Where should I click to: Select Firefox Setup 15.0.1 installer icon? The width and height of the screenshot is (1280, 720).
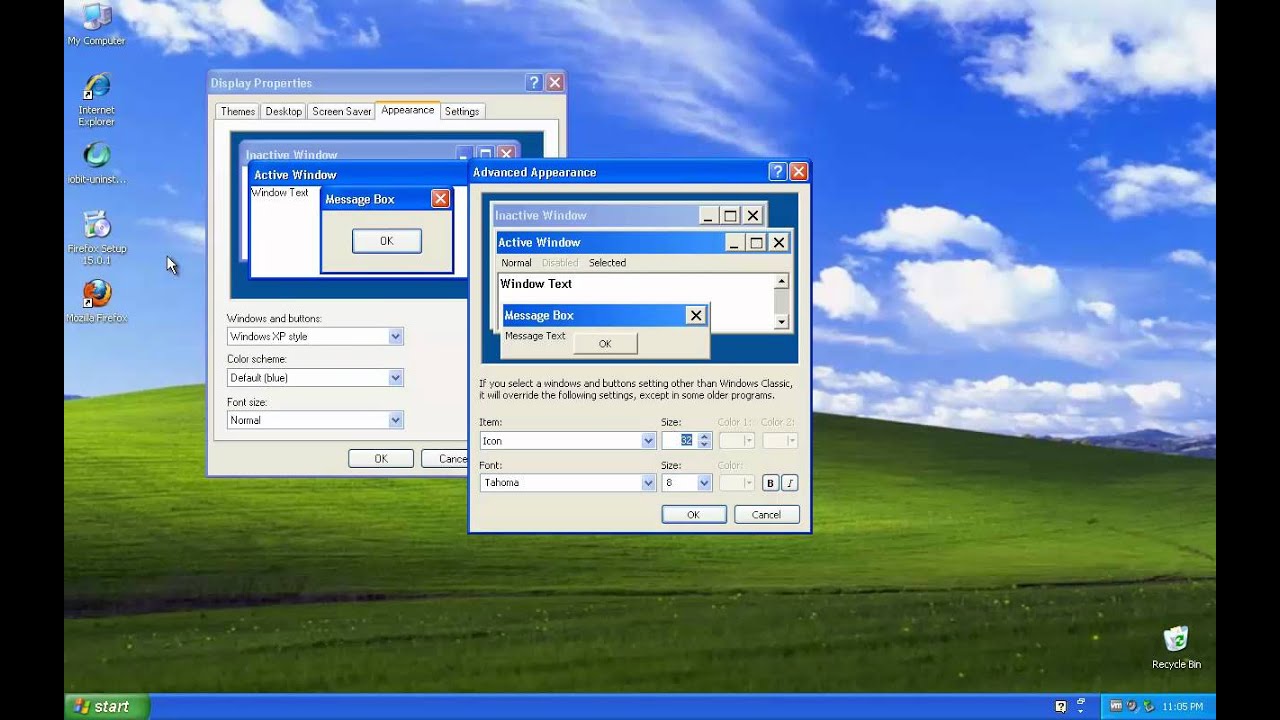pos(97,237)
